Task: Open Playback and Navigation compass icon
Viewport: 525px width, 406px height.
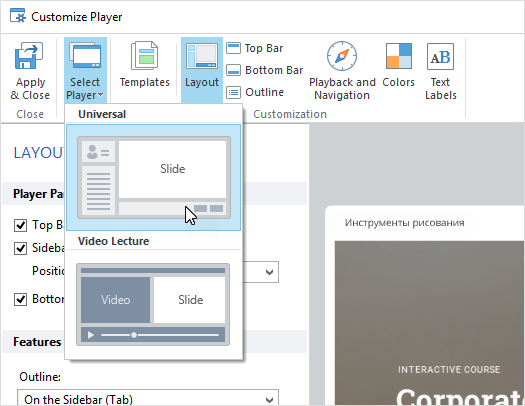Action: coord(342,56)
